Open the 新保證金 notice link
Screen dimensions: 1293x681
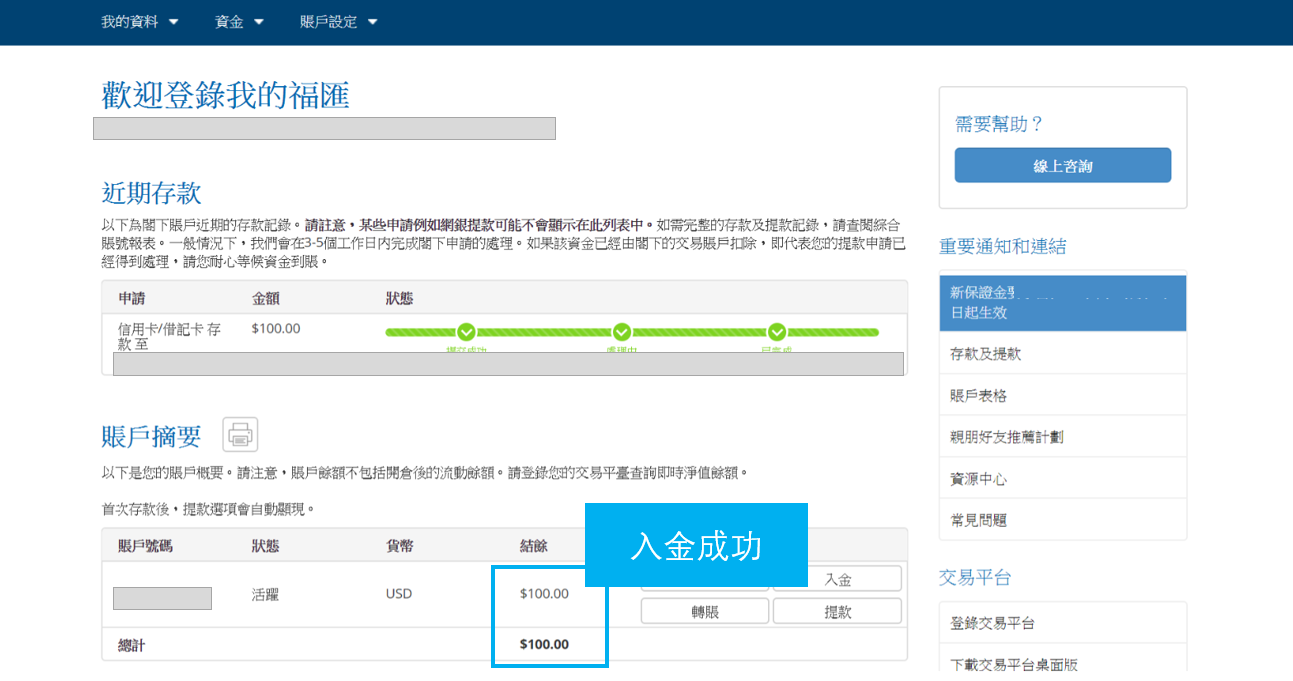pyautogui.click(x=1062, y=303)
